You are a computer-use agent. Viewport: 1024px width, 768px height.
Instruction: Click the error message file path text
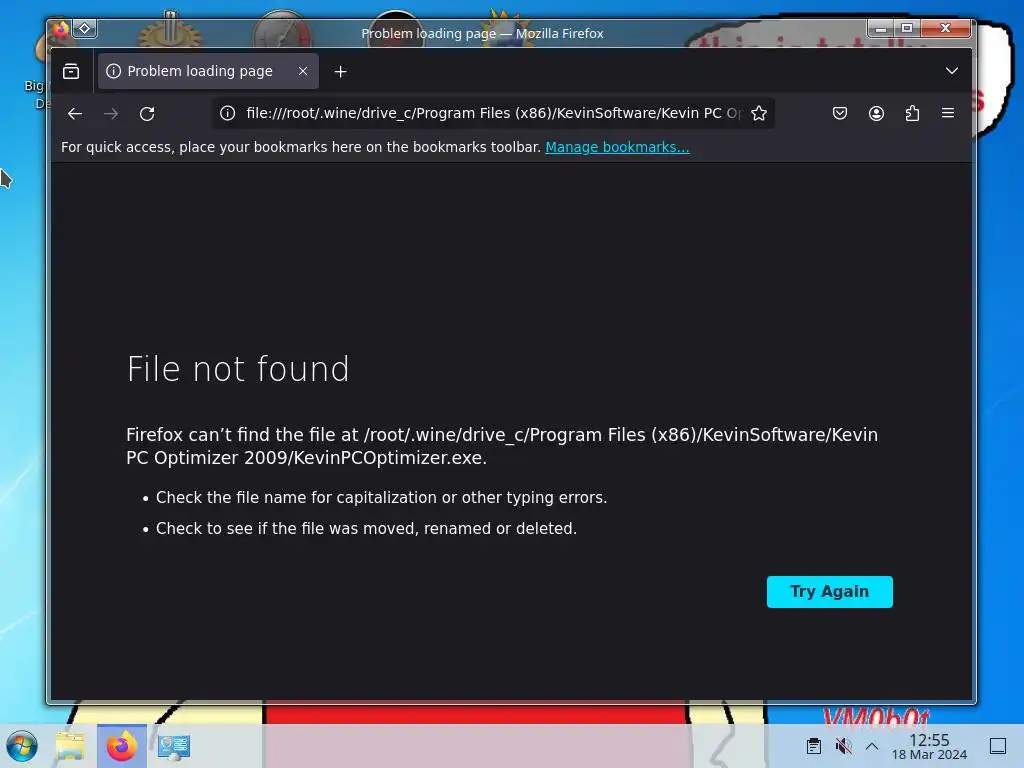click(502, 447)
